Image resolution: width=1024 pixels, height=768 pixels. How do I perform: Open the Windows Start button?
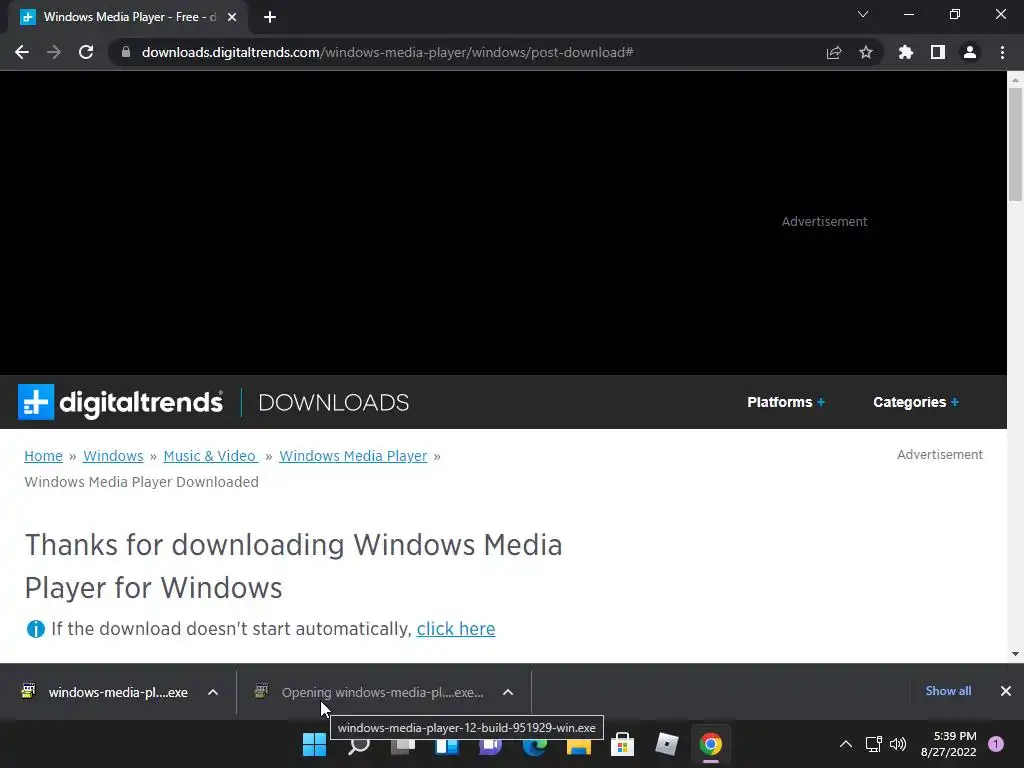point(314,744)
